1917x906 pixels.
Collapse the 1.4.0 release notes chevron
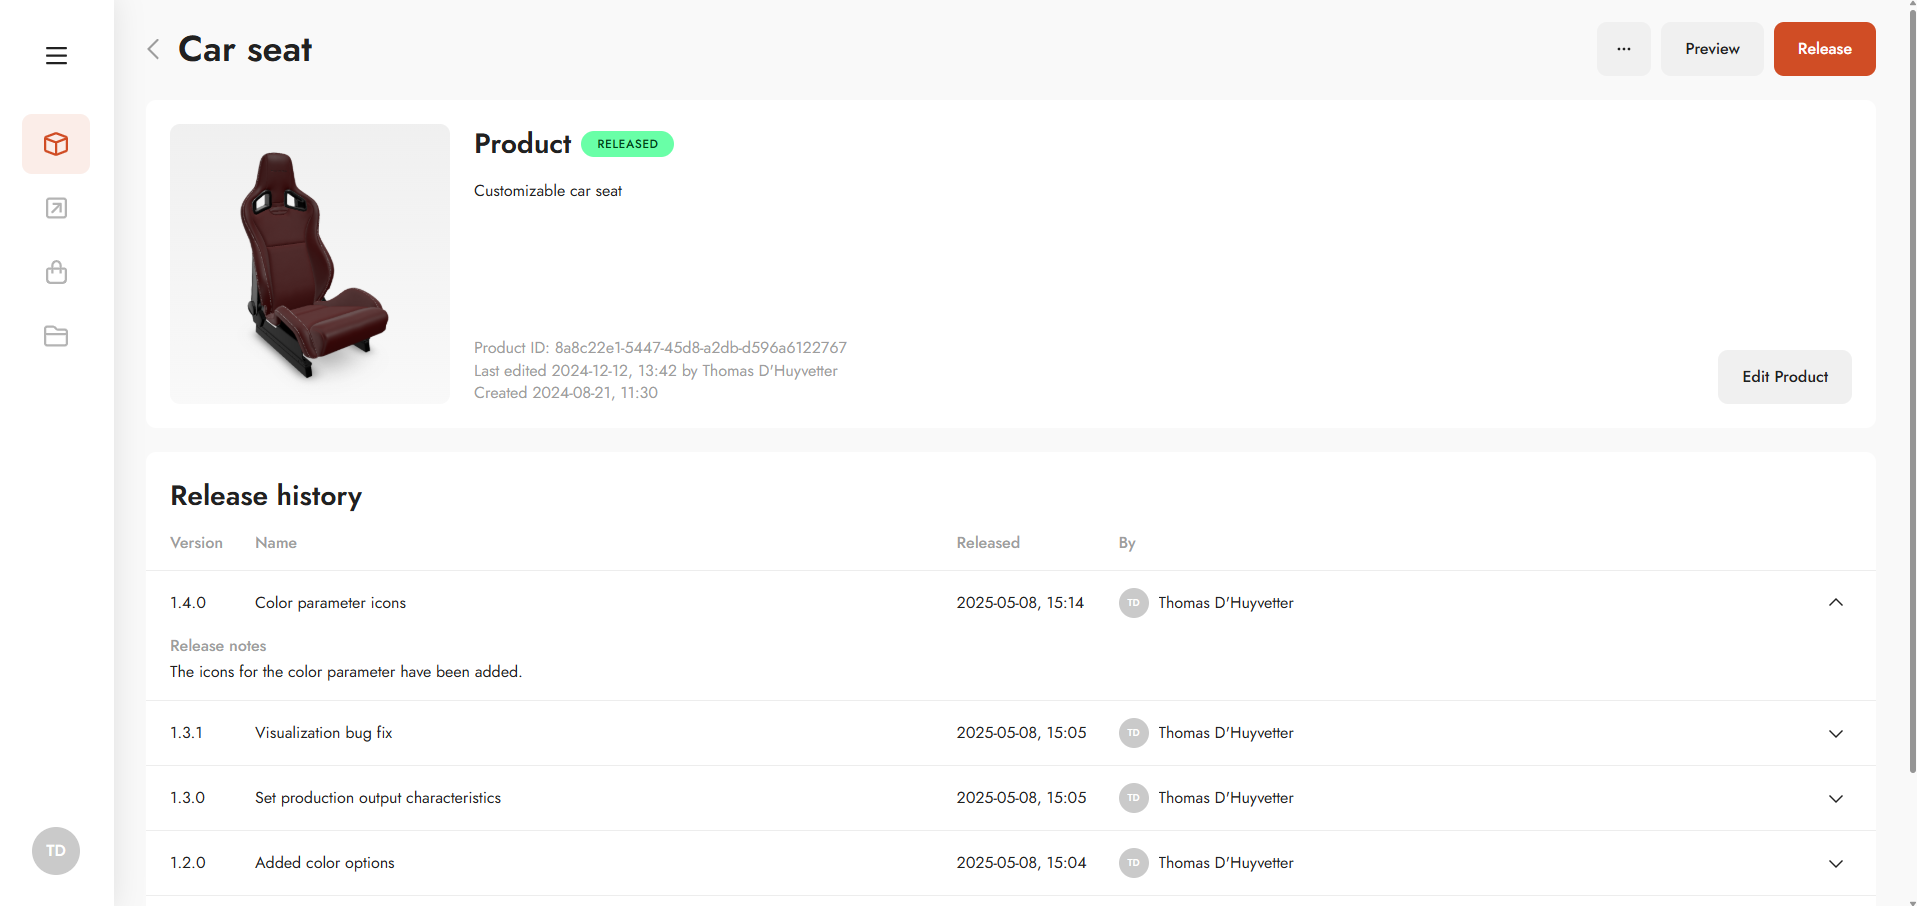click(x=1835, y=602)
